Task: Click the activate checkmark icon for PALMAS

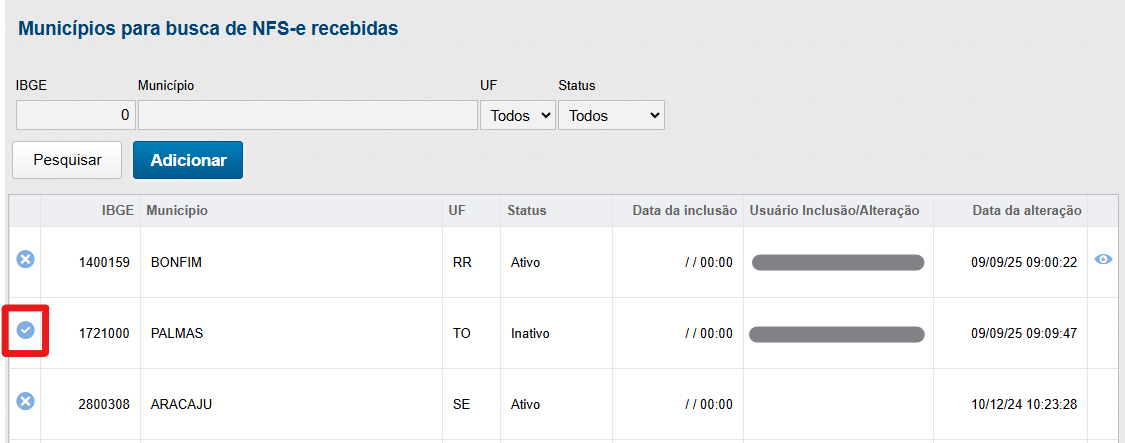Action: click(x=26, y=330)
